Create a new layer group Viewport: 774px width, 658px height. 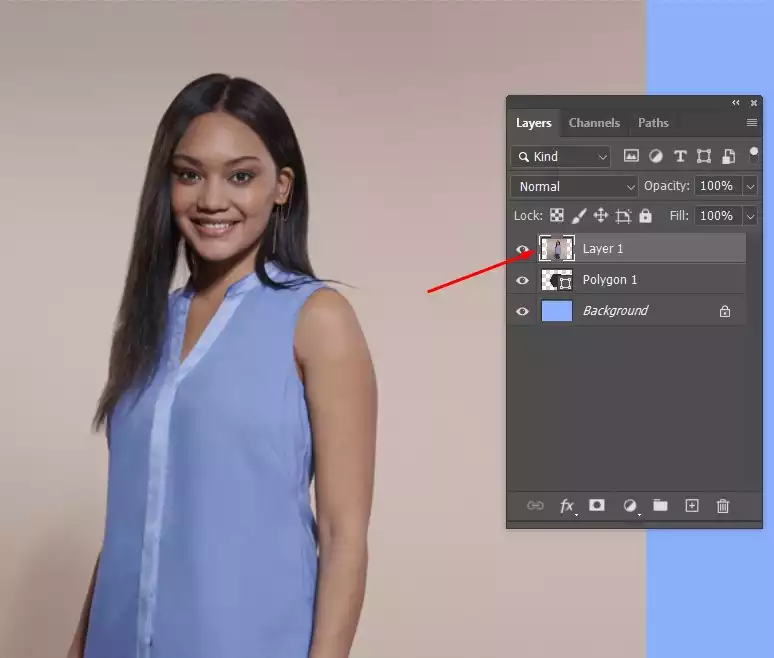tap(660, 505)
